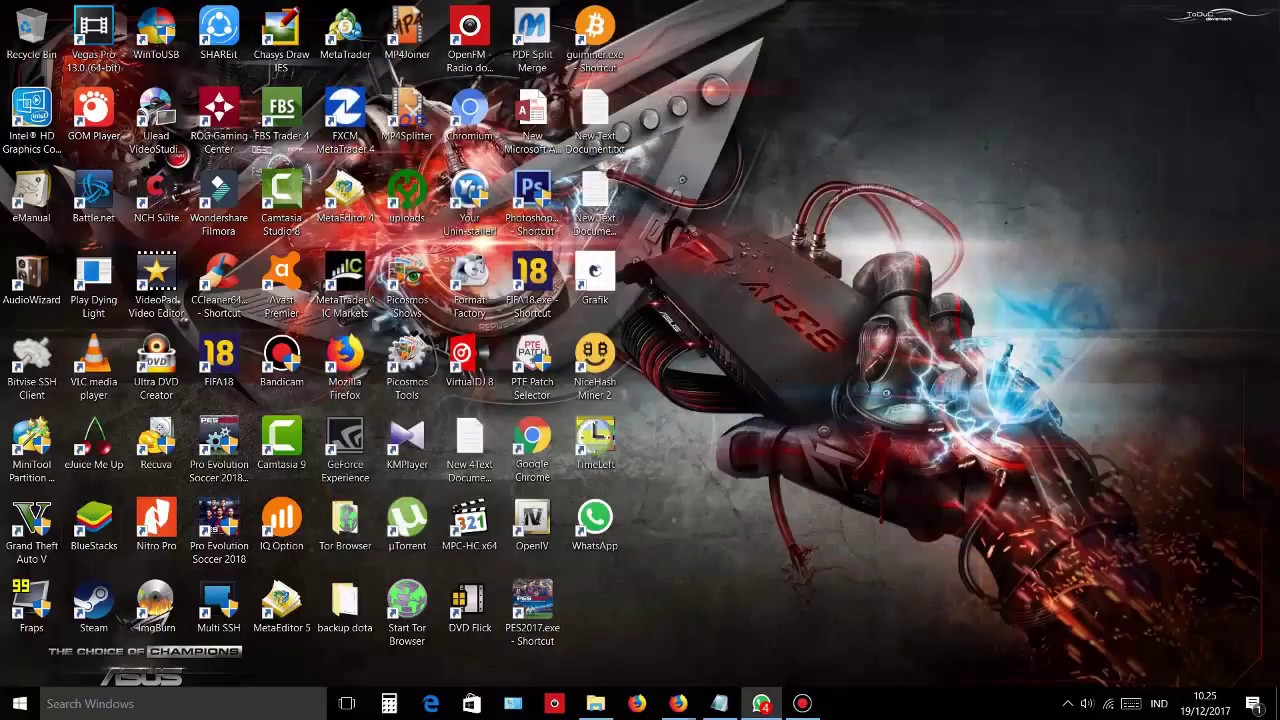The image size is (1280, 720).
Task: Select Avast Premier desktop icon
Action: 281,285
